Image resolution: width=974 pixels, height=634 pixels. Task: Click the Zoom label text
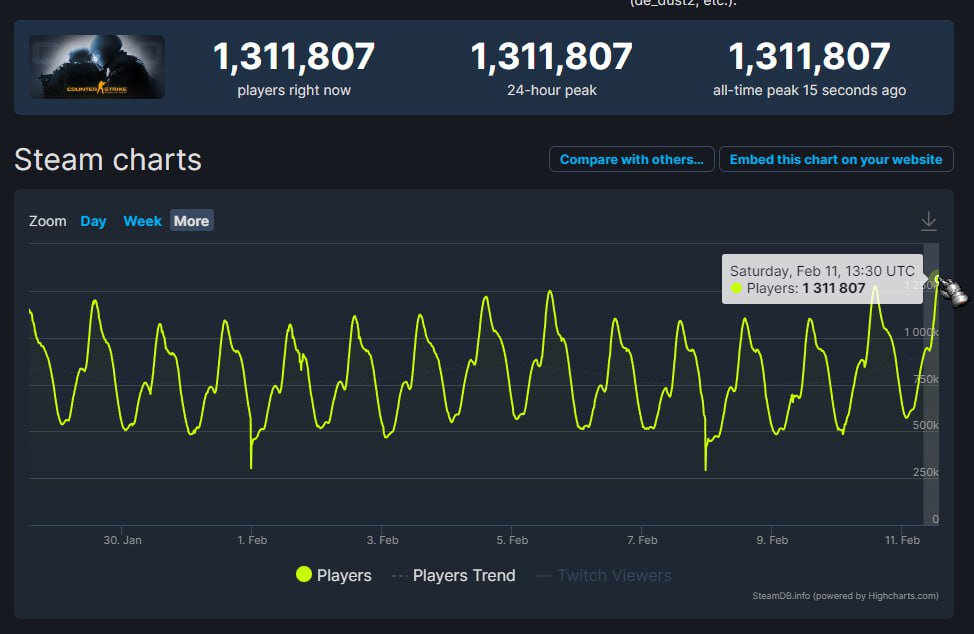pyautogui.click(x=48, y=221)
